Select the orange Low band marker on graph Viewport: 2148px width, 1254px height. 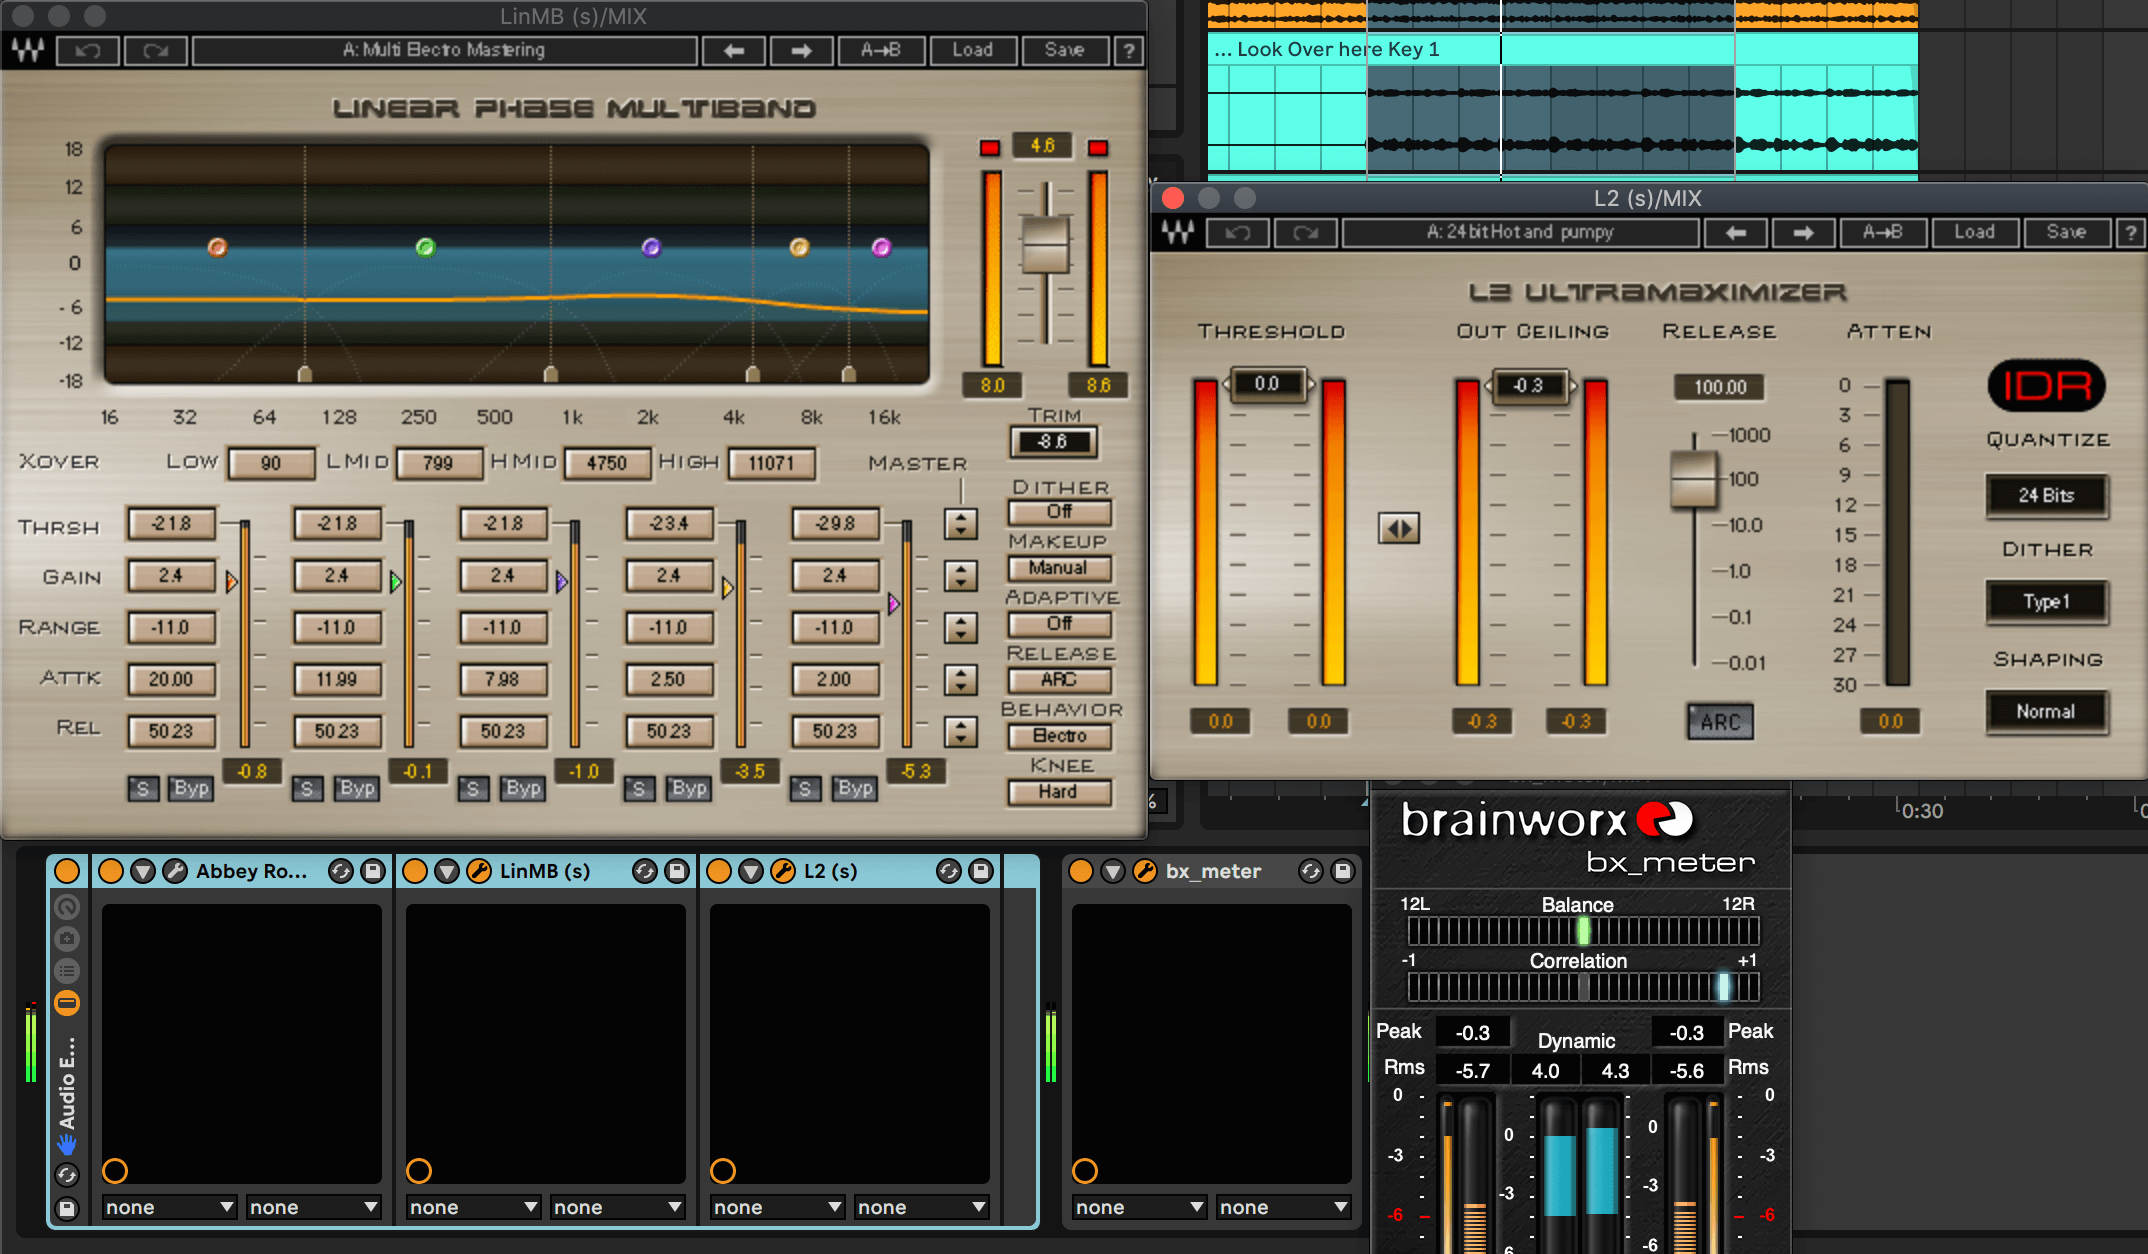(217, 247)
